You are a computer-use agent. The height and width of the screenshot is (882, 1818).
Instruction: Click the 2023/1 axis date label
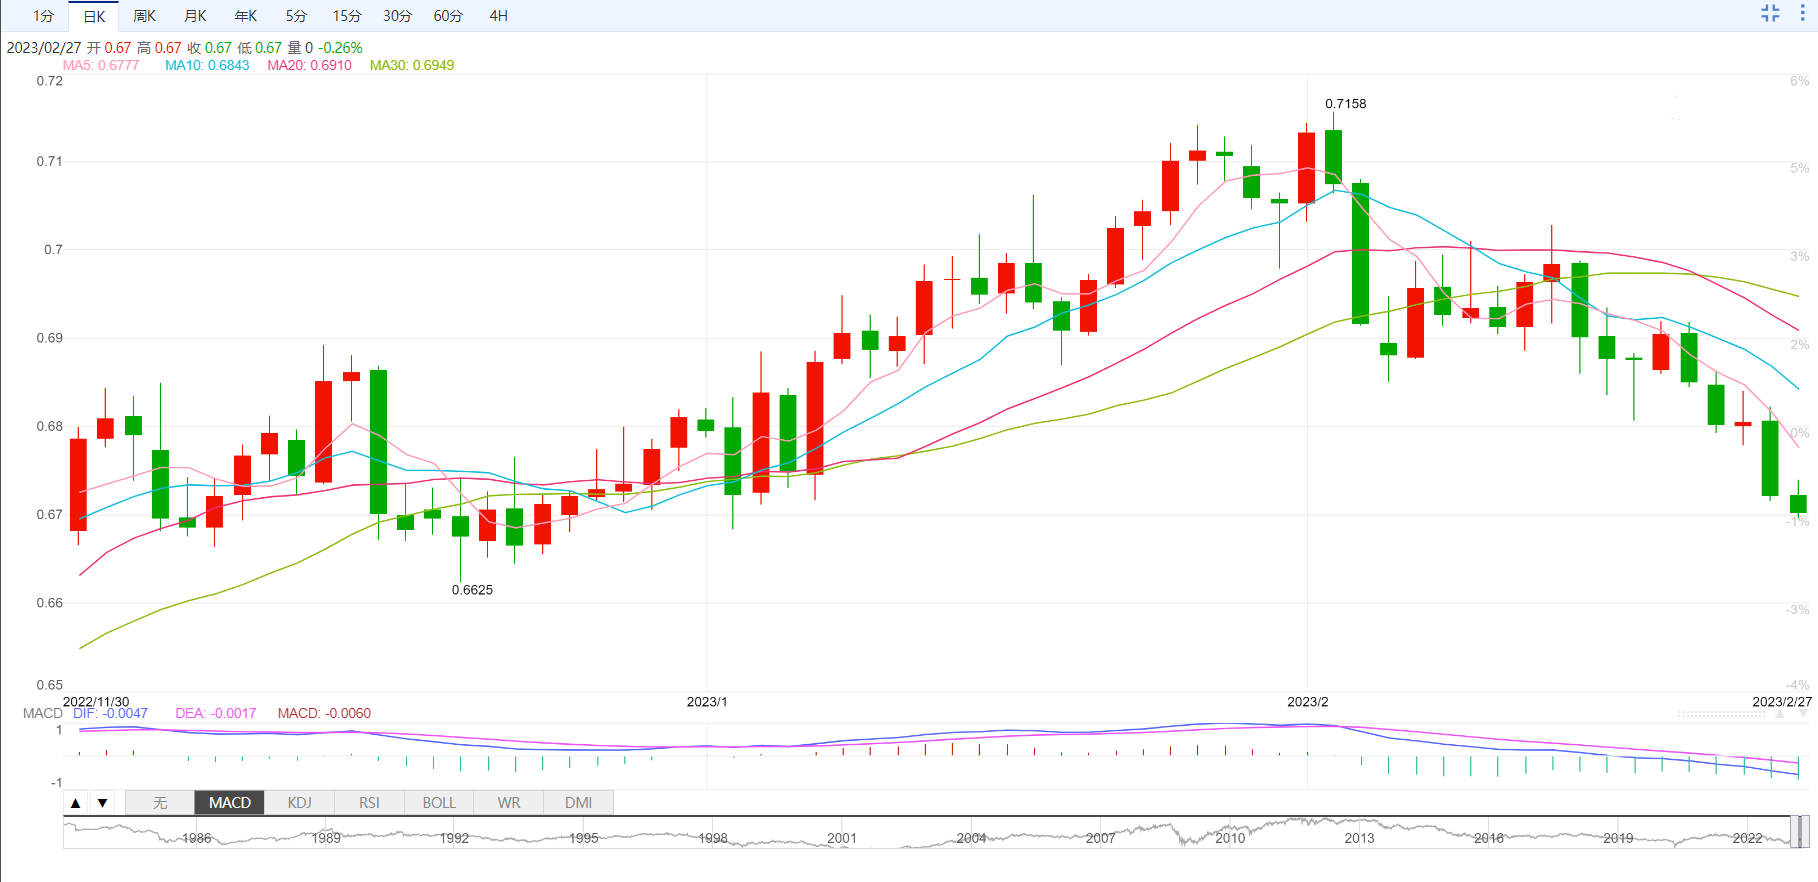click(707, 702)
